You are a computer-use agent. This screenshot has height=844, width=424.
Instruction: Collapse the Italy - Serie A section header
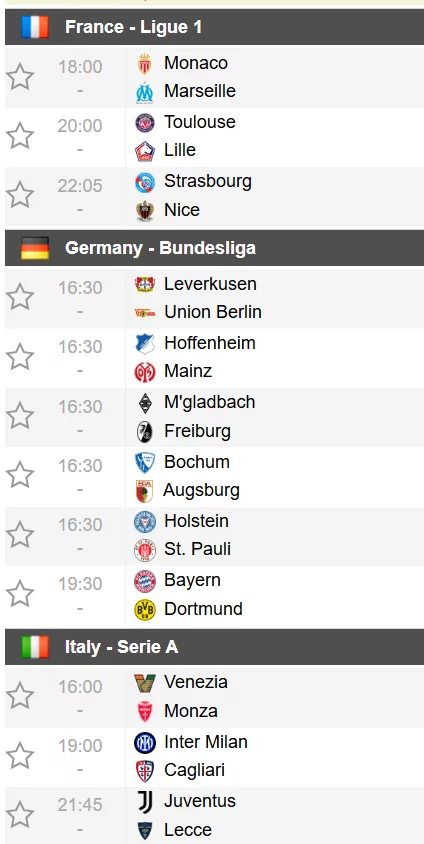point(214,646)
